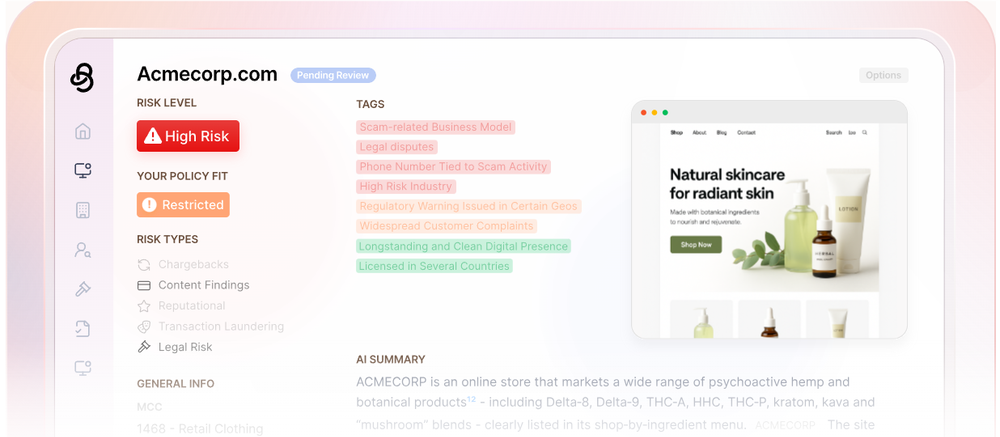
Task: Select the High Risk Industry tag
Action: point(406,186)
